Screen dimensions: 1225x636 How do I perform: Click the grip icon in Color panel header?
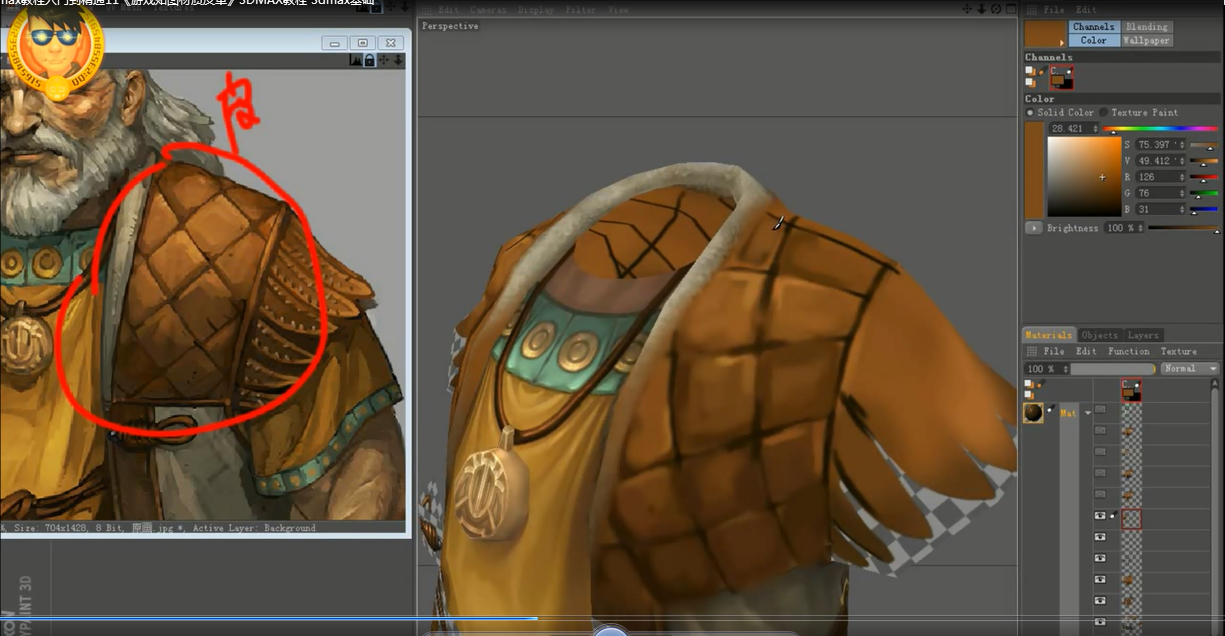pos(1031,10)
